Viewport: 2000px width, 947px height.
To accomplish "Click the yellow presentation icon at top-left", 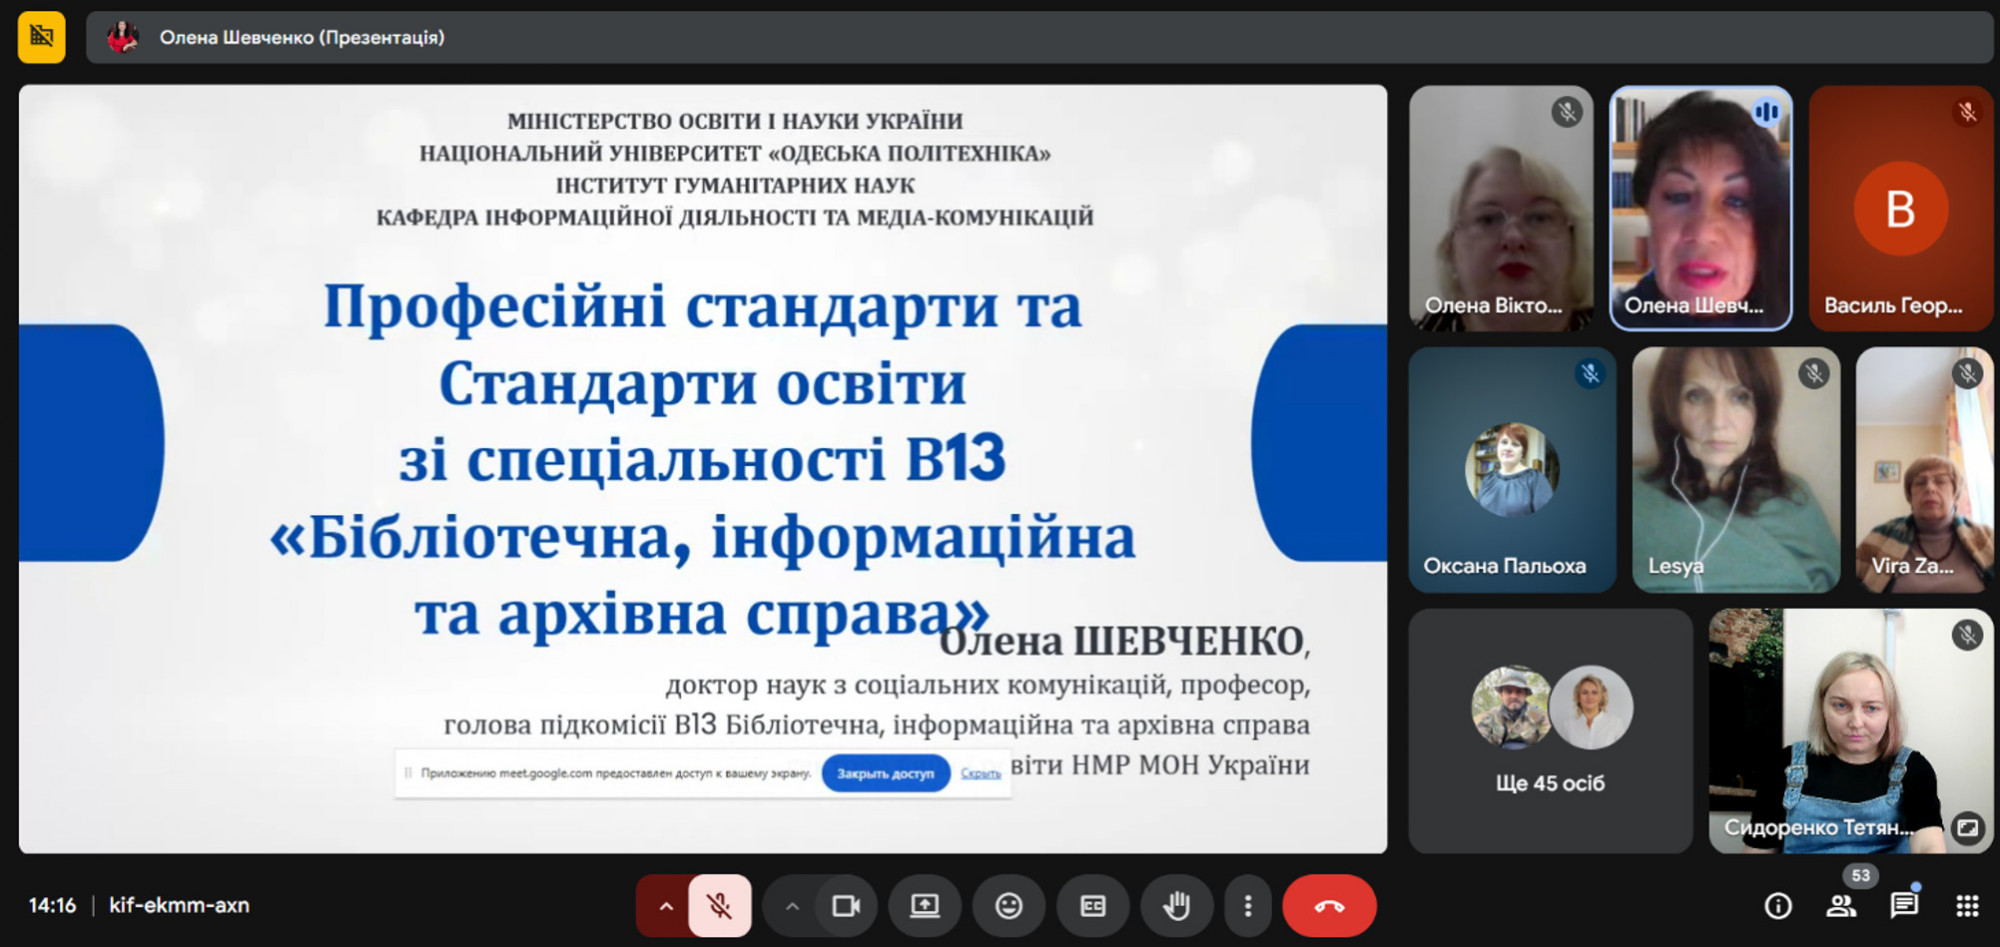I will pos(41,37).
